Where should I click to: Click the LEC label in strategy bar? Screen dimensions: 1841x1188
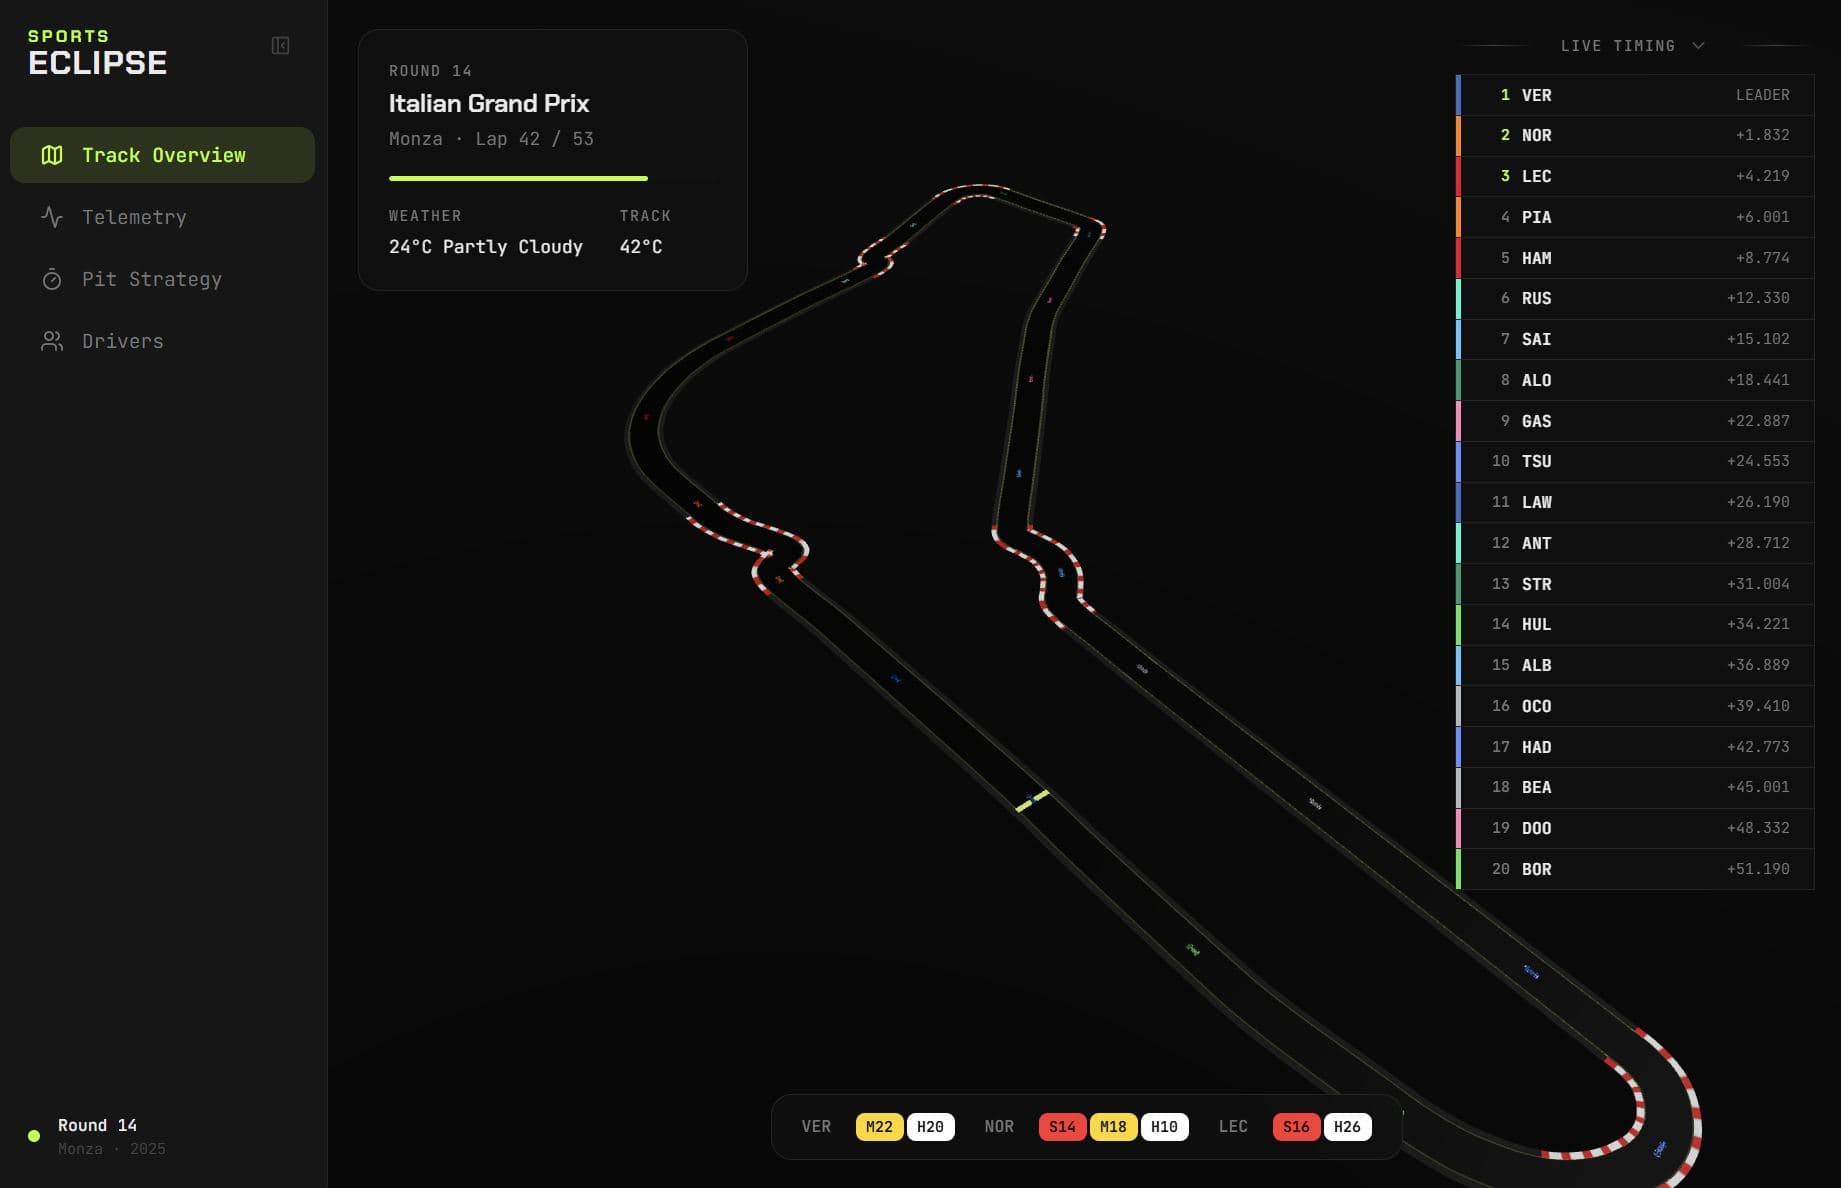[x=1233, y=1127]
